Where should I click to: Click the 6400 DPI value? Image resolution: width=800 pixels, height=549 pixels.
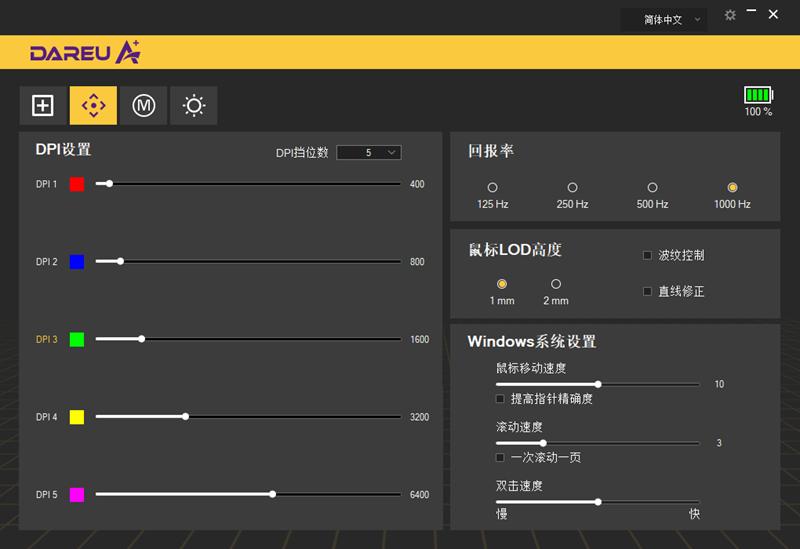pos(419,494)
